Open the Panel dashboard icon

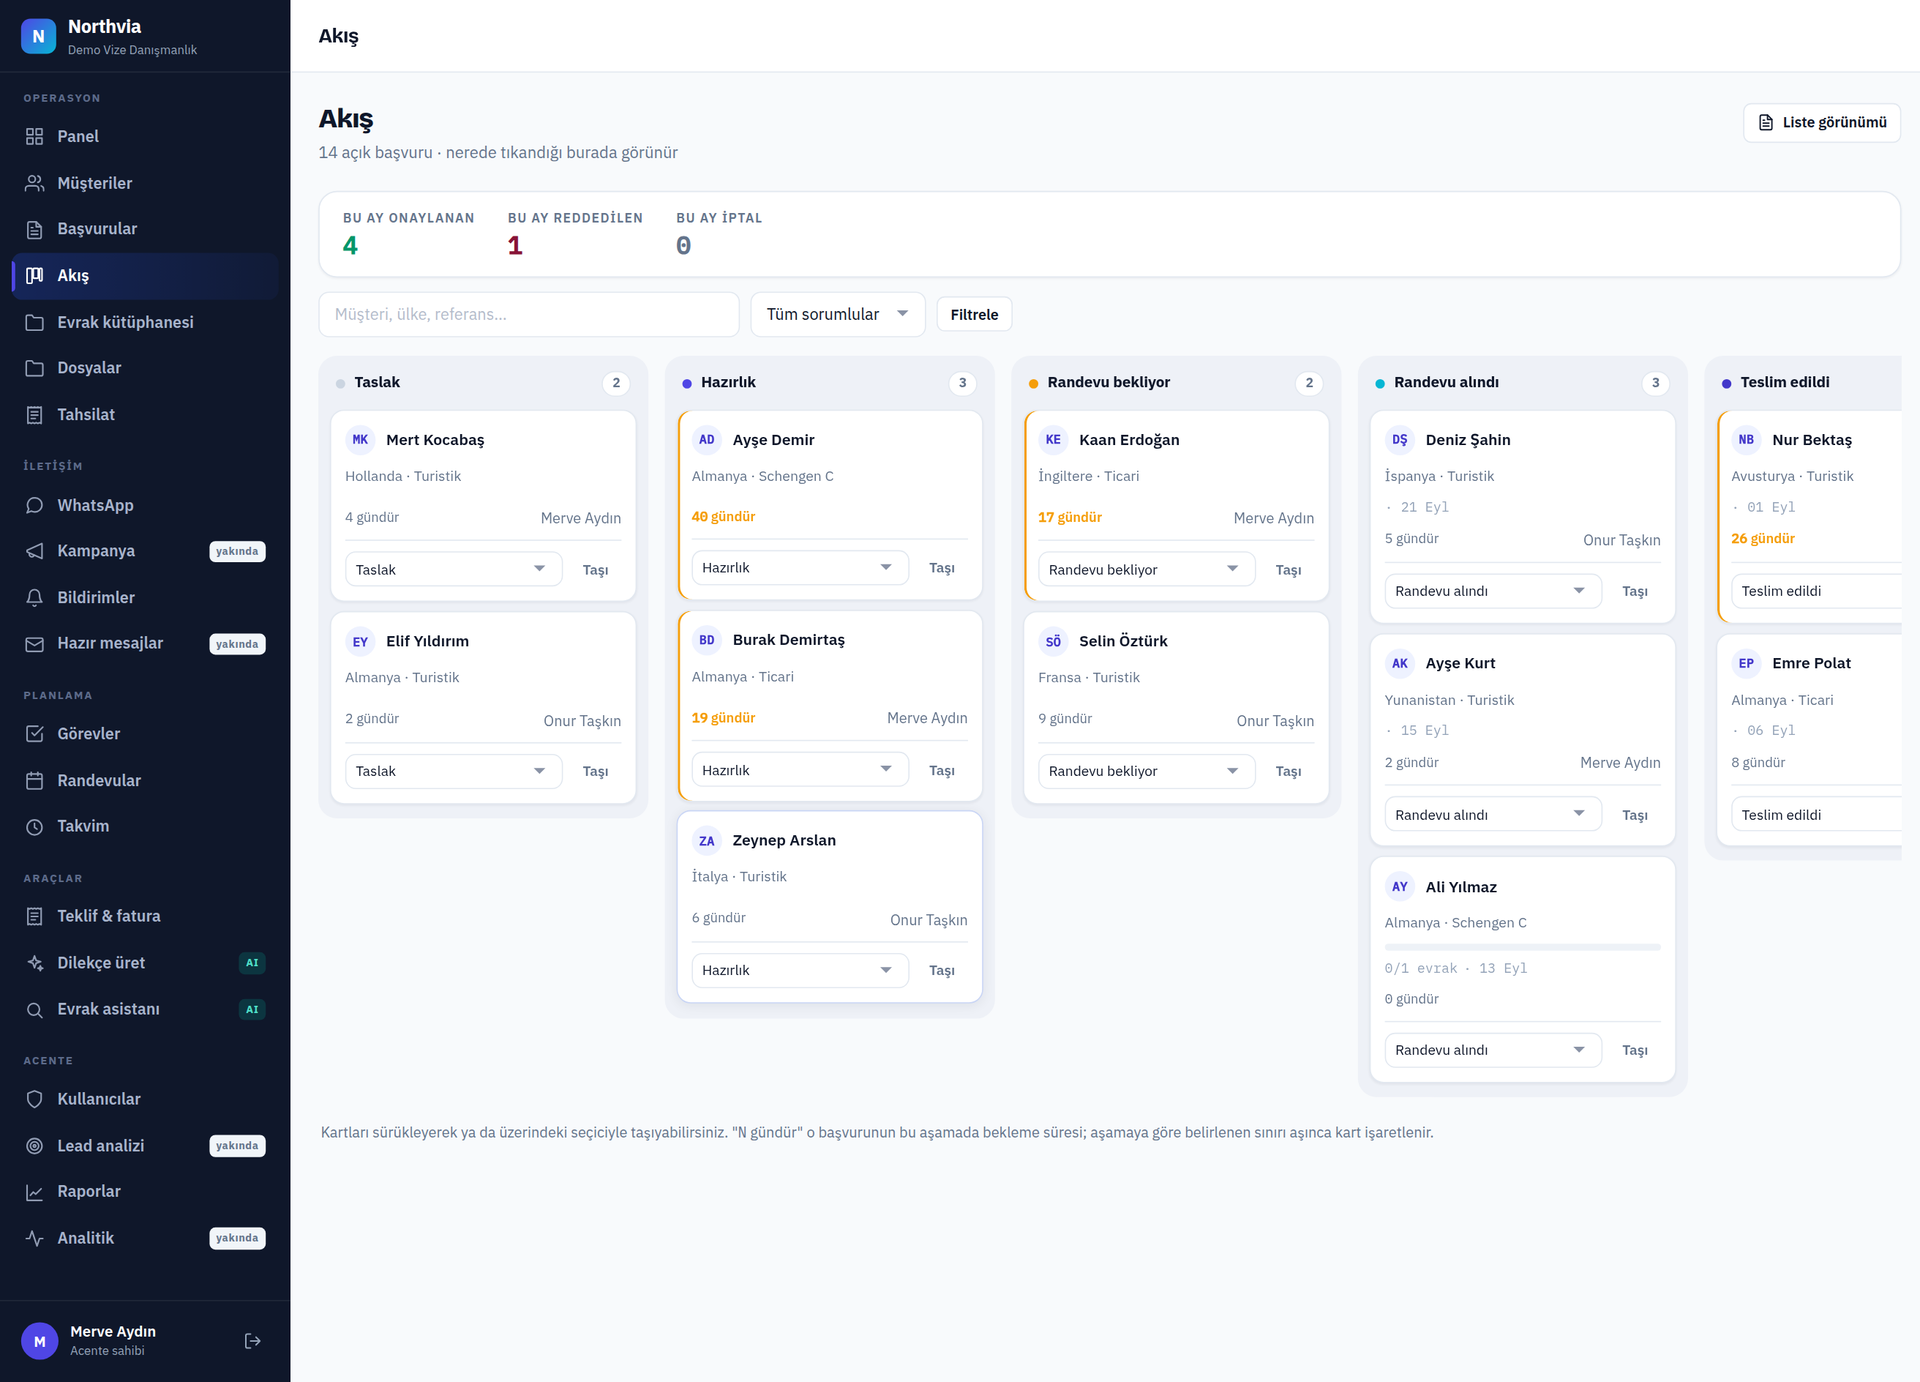click(35, 136)
